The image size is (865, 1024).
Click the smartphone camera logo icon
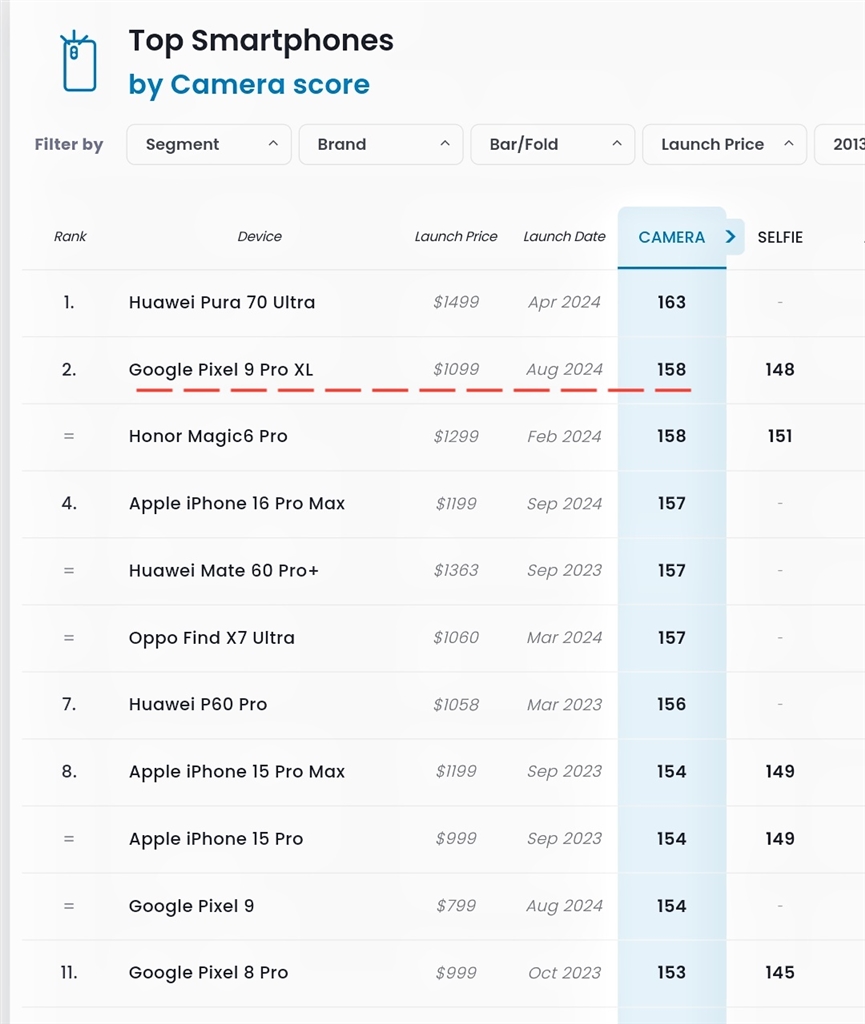pos(79,62)
